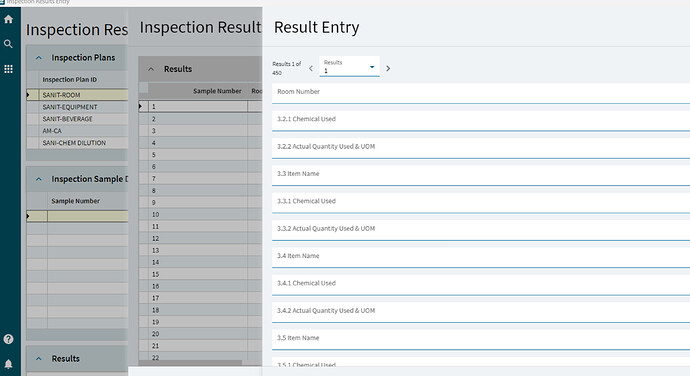690x376 pixels.
Task: Open the notifications bell icon
Action: 8,364
